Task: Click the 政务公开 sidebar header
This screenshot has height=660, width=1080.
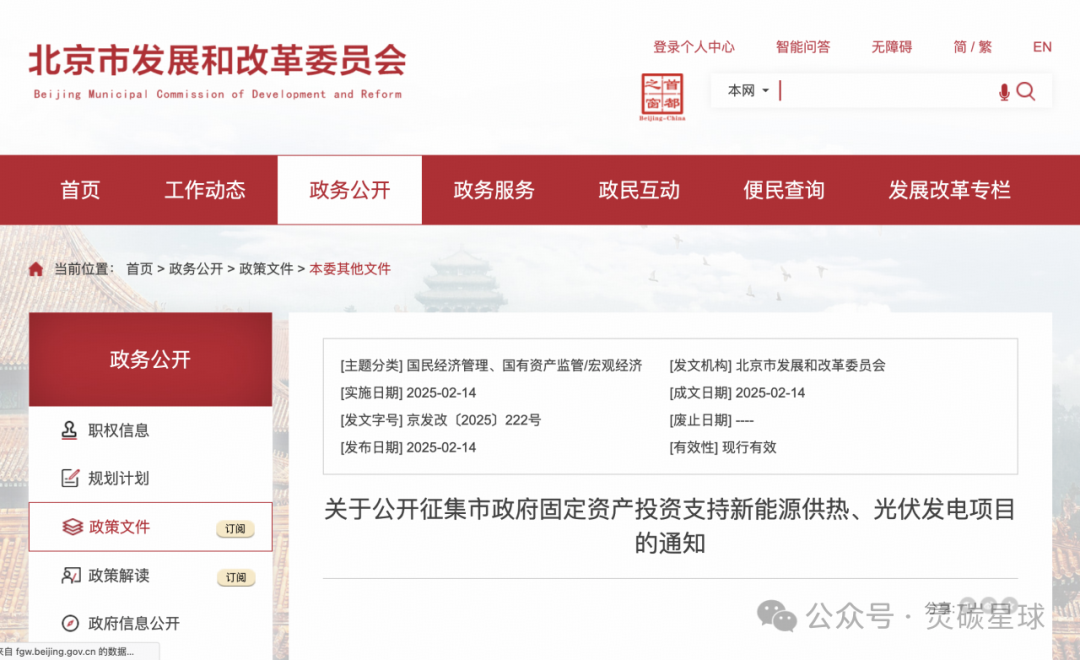Action: click(x=150, y=359)
